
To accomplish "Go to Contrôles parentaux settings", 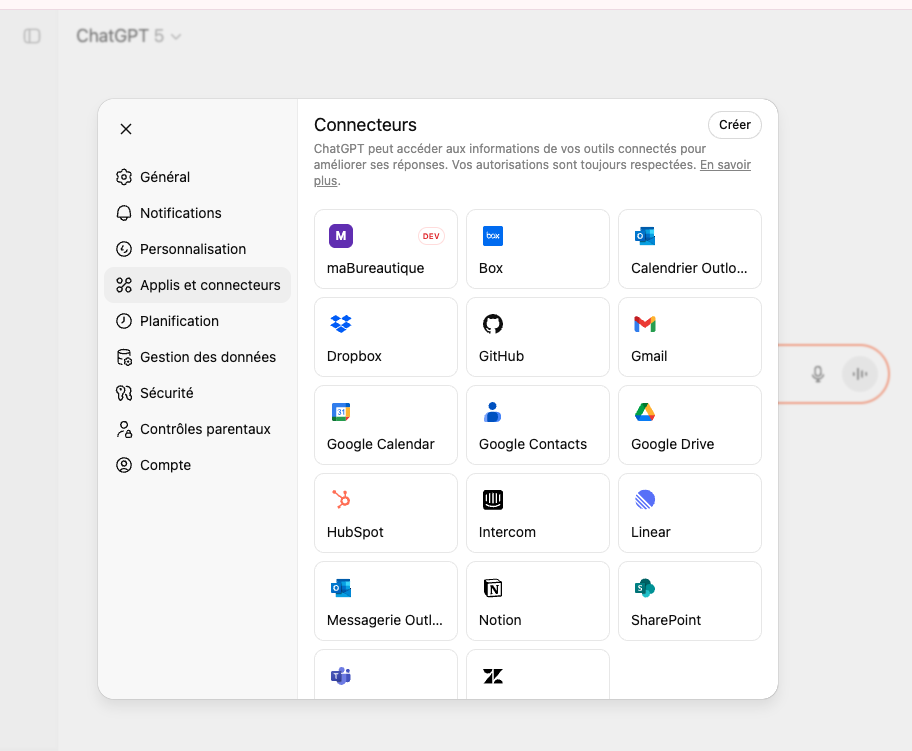I will pos(205,429).
